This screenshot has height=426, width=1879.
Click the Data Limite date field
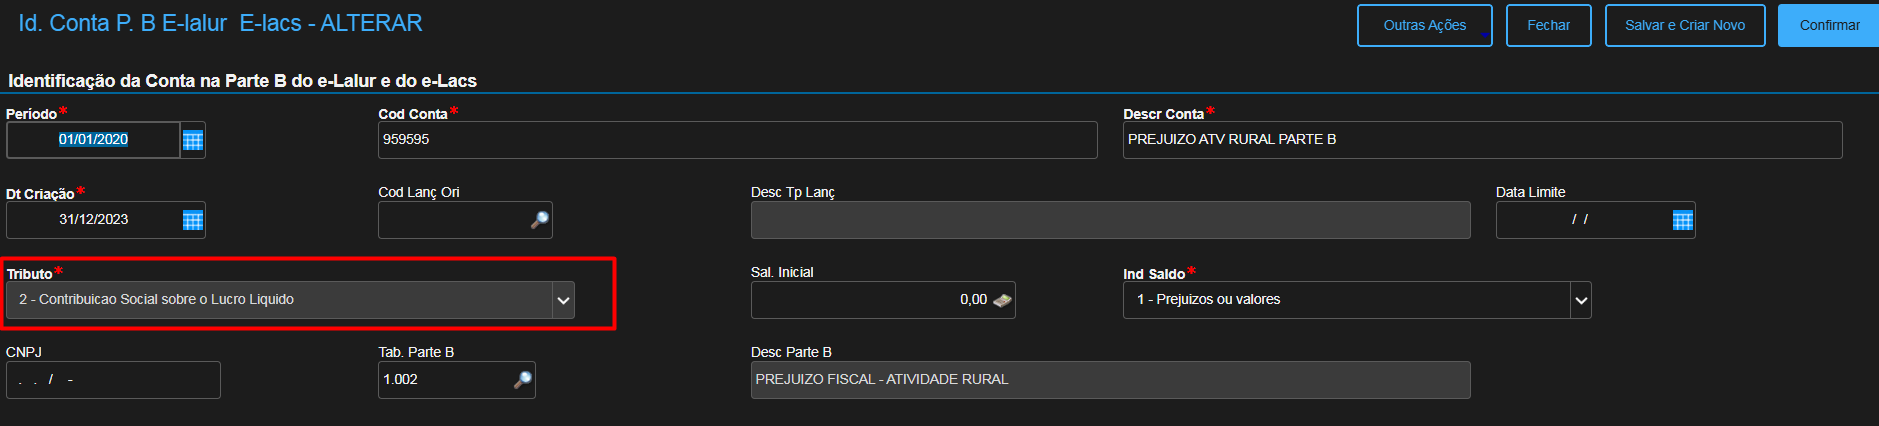click(x=1580, y=220)
